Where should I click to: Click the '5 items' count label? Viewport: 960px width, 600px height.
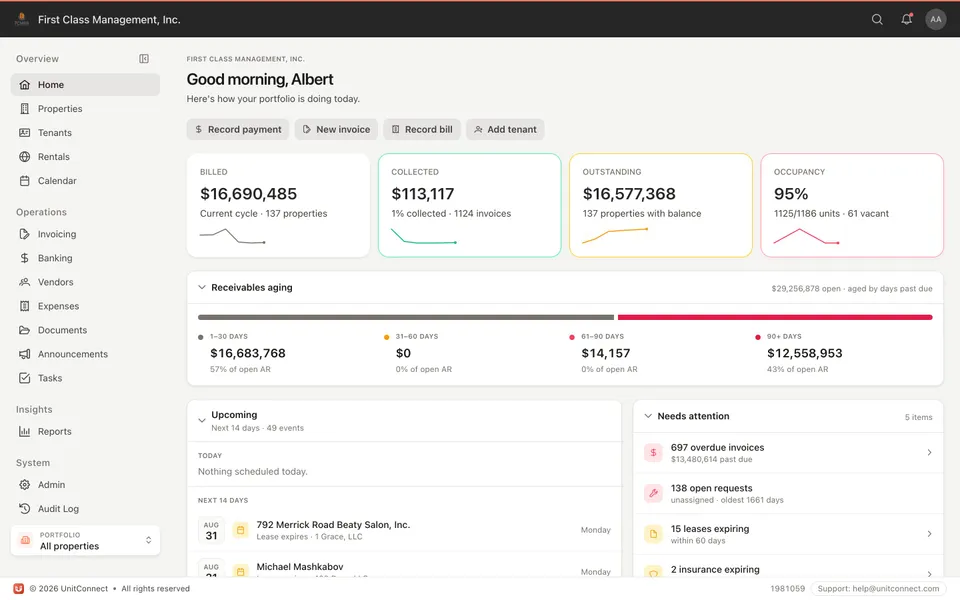[x=918, y=417]
